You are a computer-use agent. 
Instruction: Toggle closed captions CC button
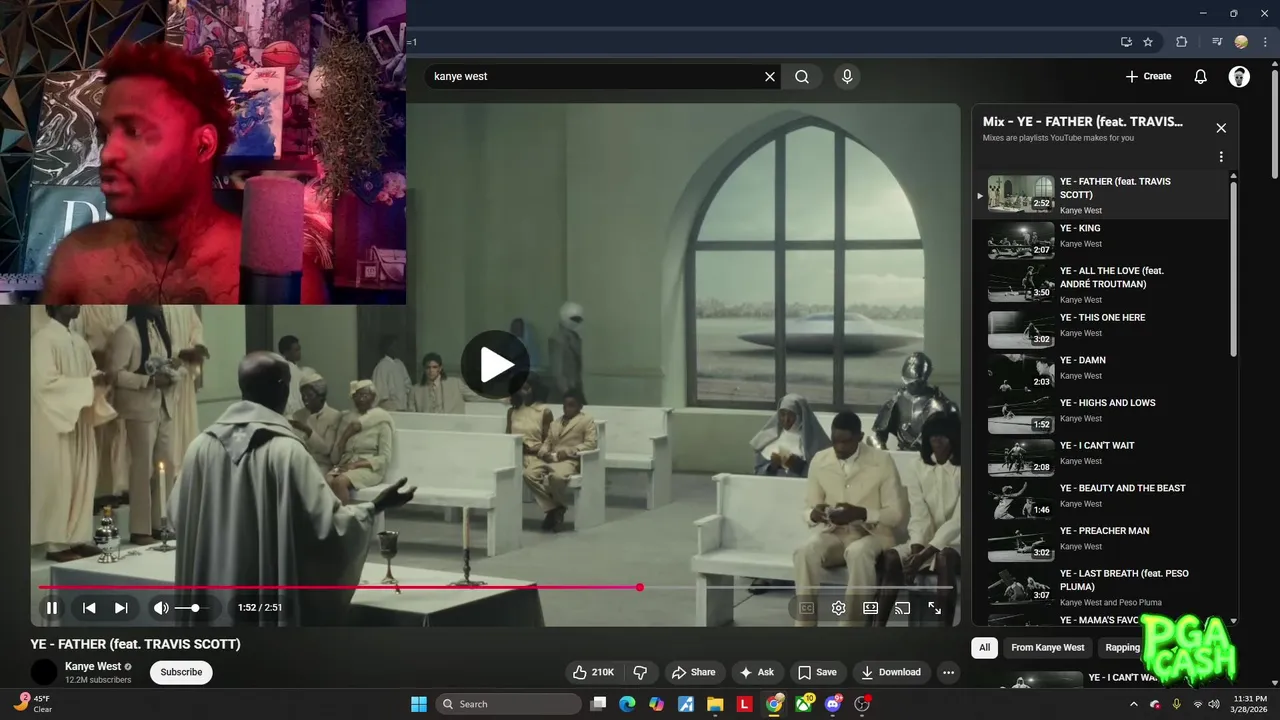(806, 608)
